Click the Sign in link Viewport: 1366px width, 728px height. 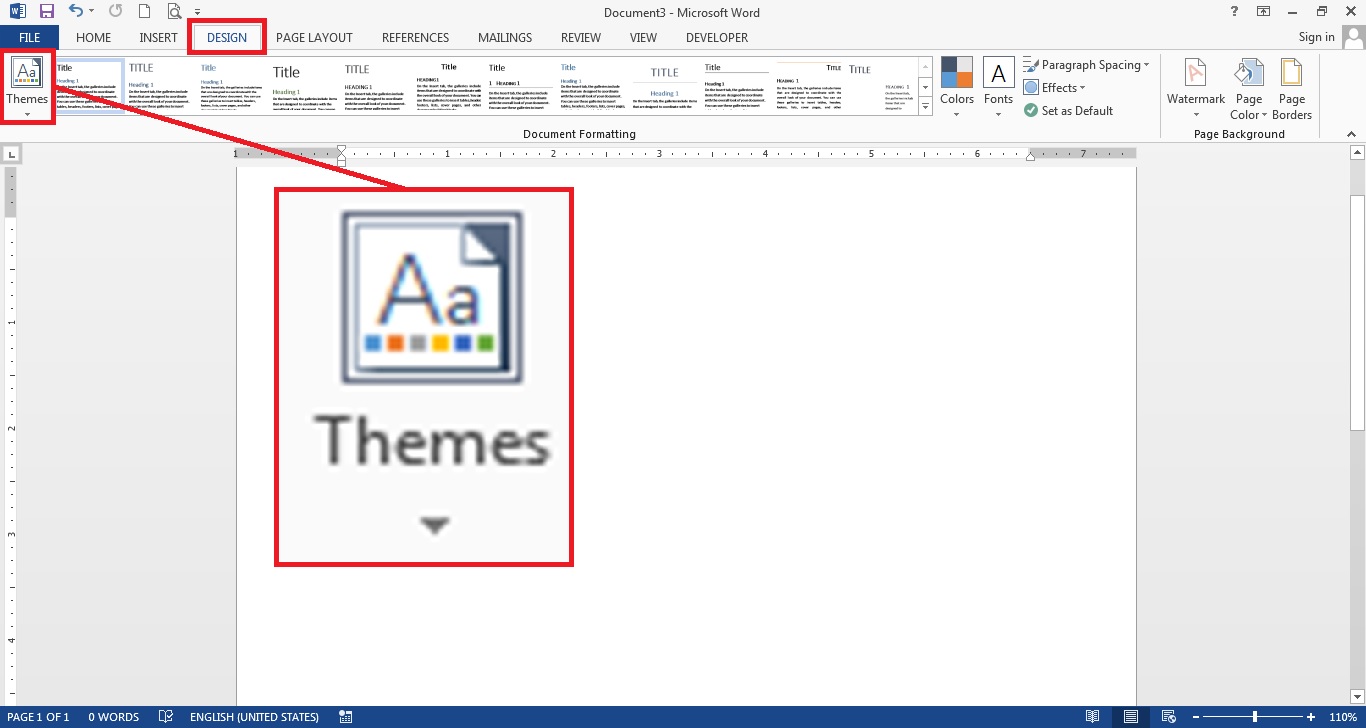(x=1315, y=36)
